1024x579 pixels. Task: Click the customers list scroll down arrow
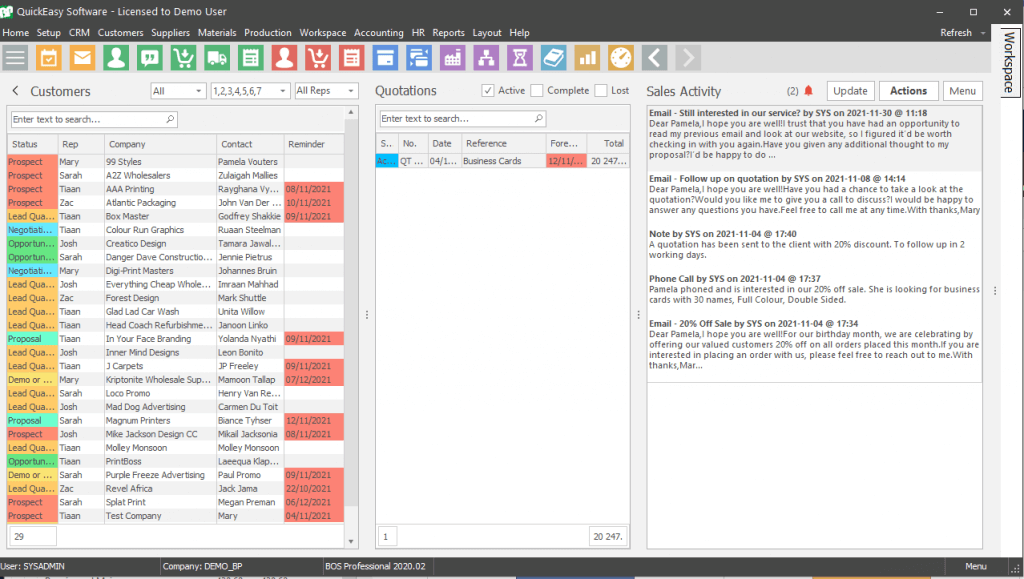point(351,541)
